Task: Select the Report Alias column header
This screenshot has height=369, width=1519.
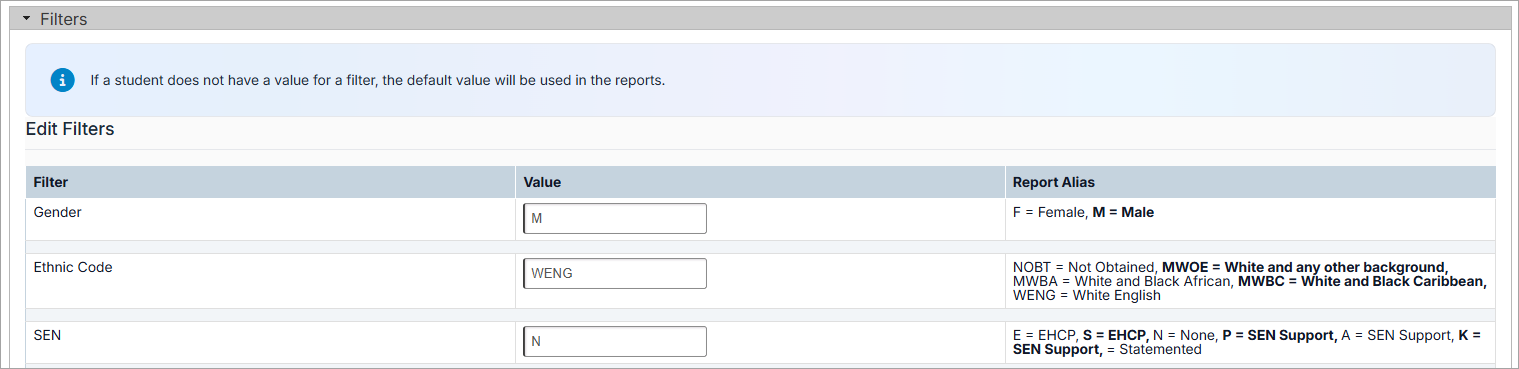Action: (x=1054, y=182)
